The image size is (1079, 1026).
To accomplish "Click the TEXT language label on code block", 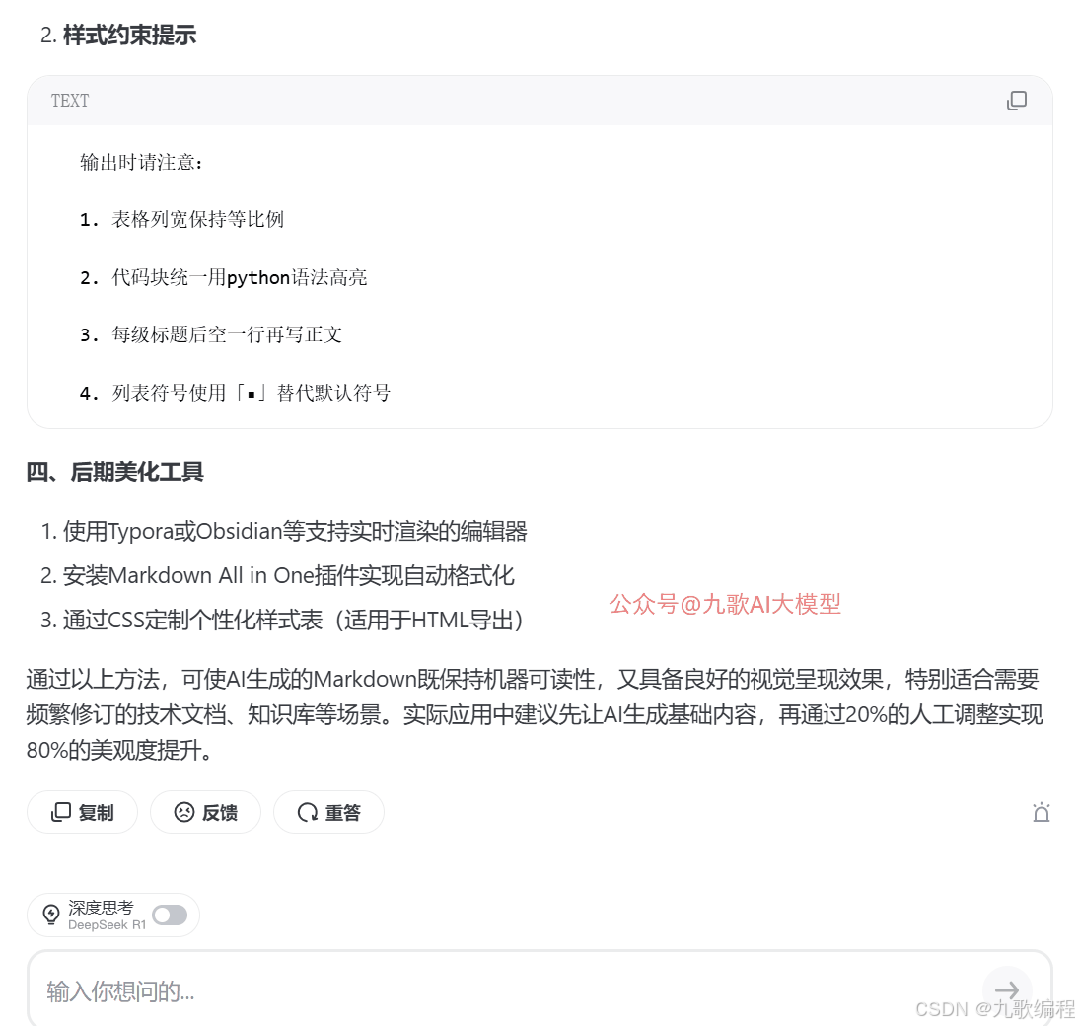I will 70,101.
